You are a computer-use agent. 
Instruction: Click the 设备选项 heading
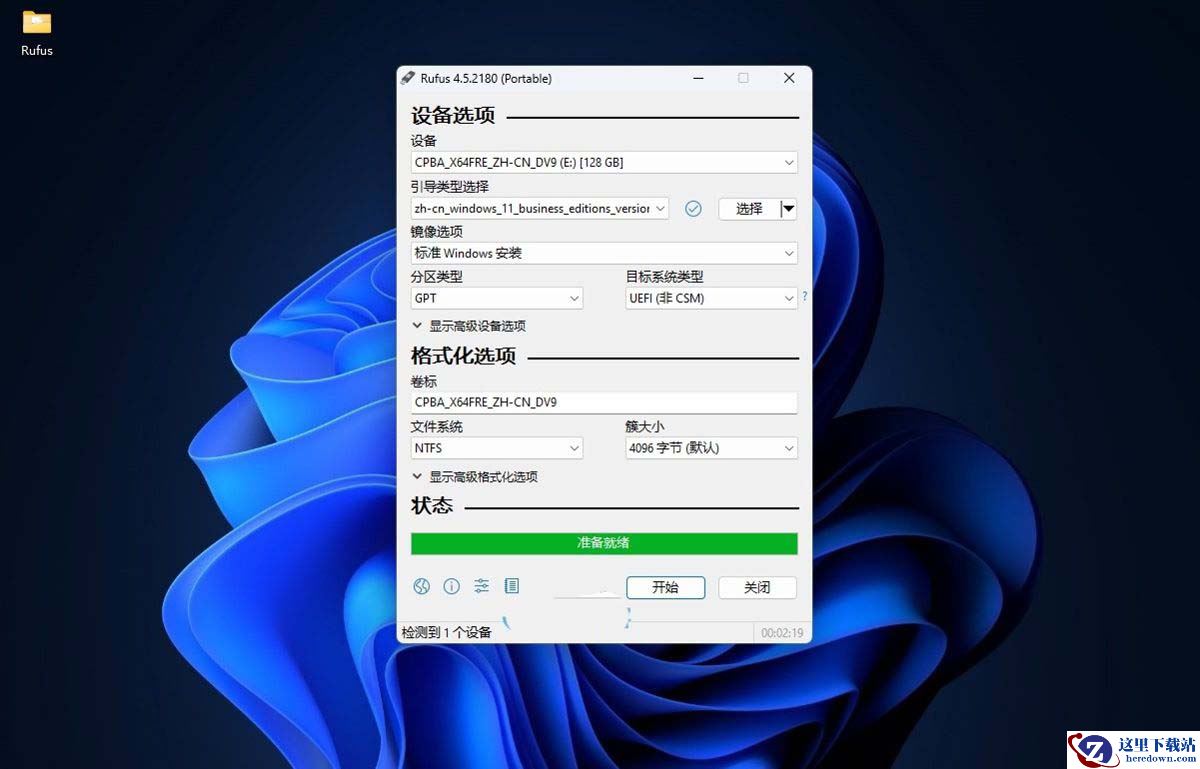(453, 115)
